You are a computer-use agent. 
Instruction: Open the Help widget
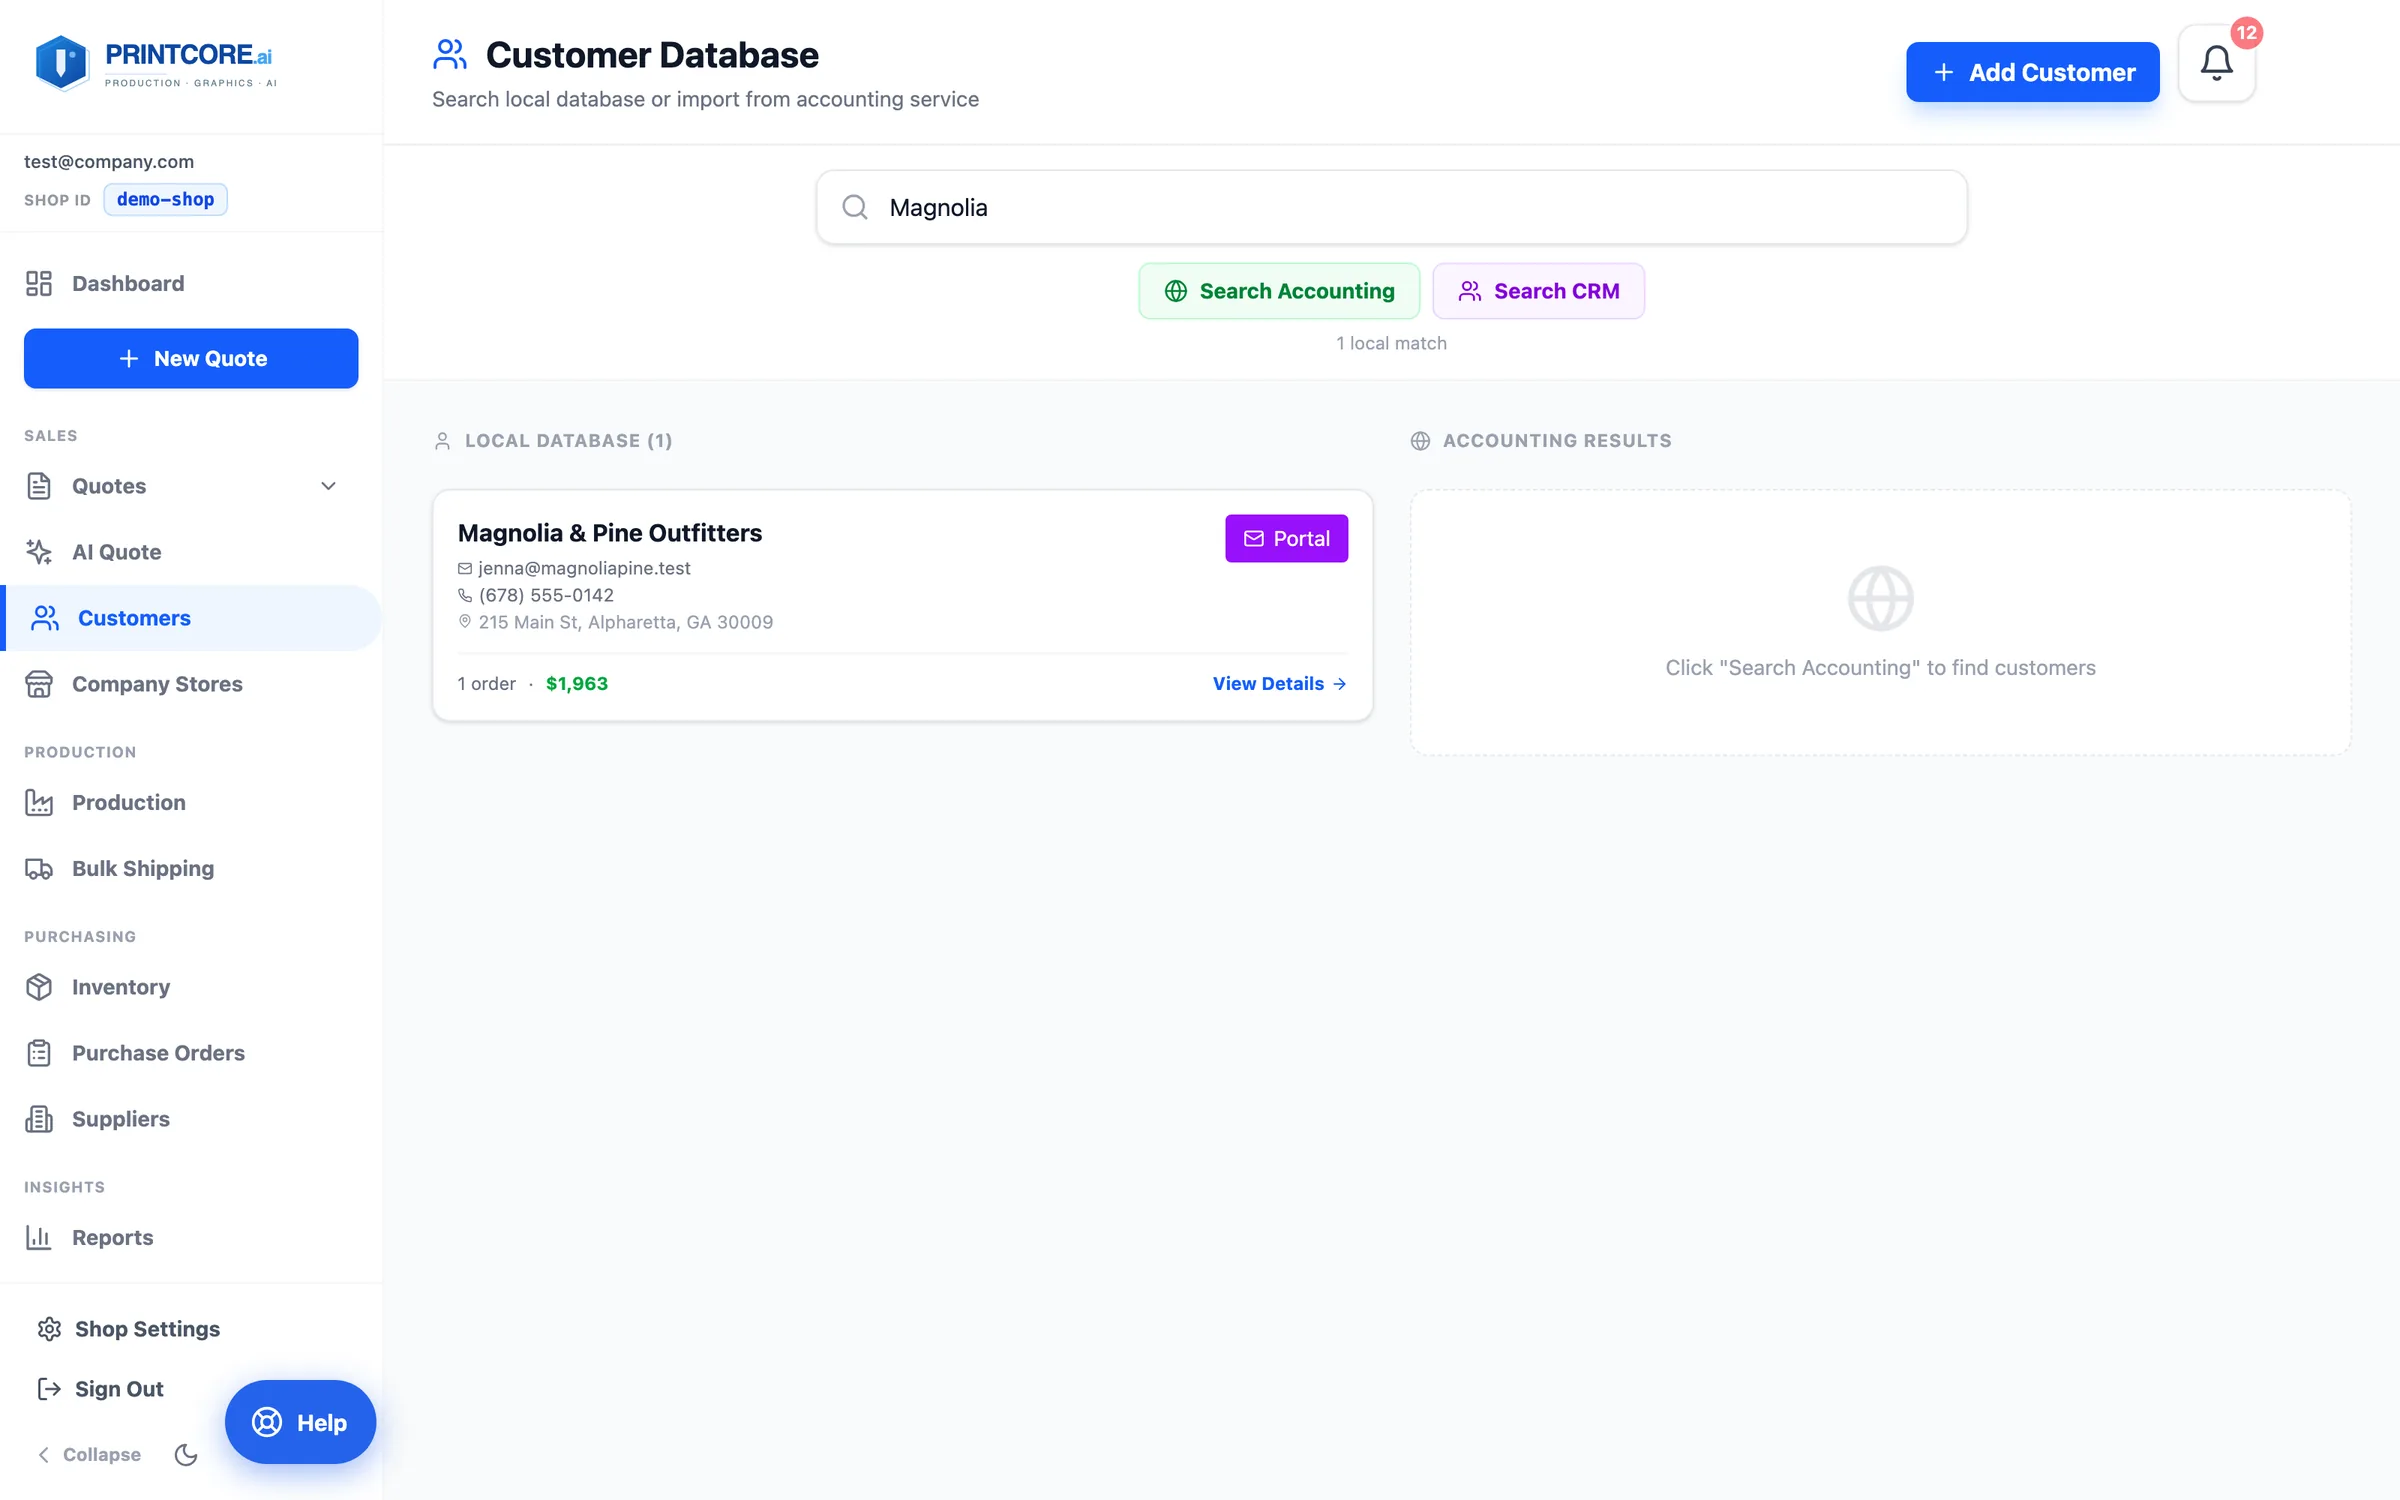pyautogui.click(x=300, y=1422)
